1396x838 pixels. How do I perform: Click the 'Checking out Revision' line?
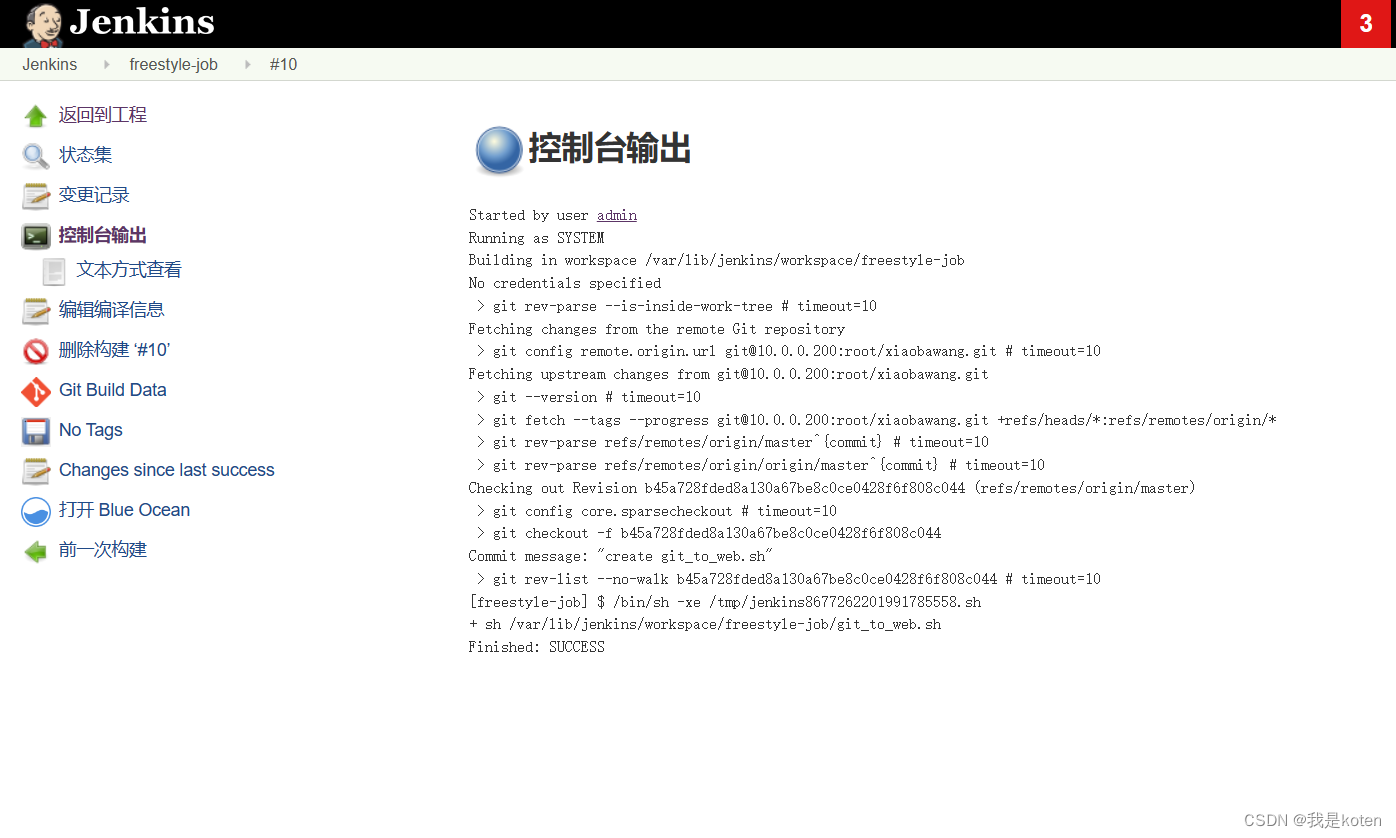point(832,488)
